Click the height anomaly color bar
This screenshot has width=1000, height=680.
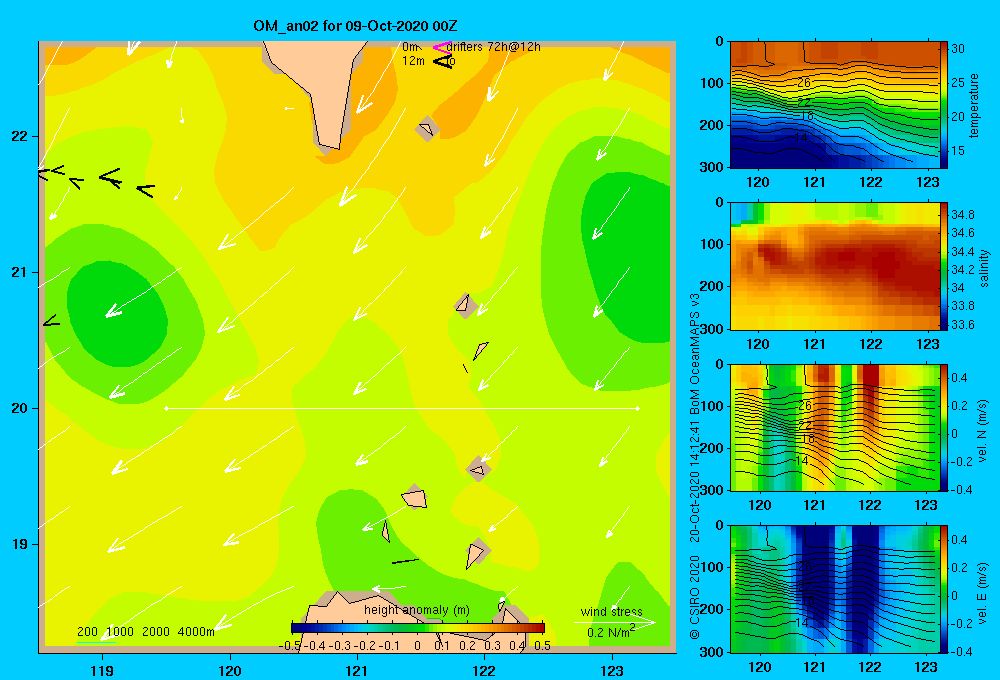[x=418, y=628]
